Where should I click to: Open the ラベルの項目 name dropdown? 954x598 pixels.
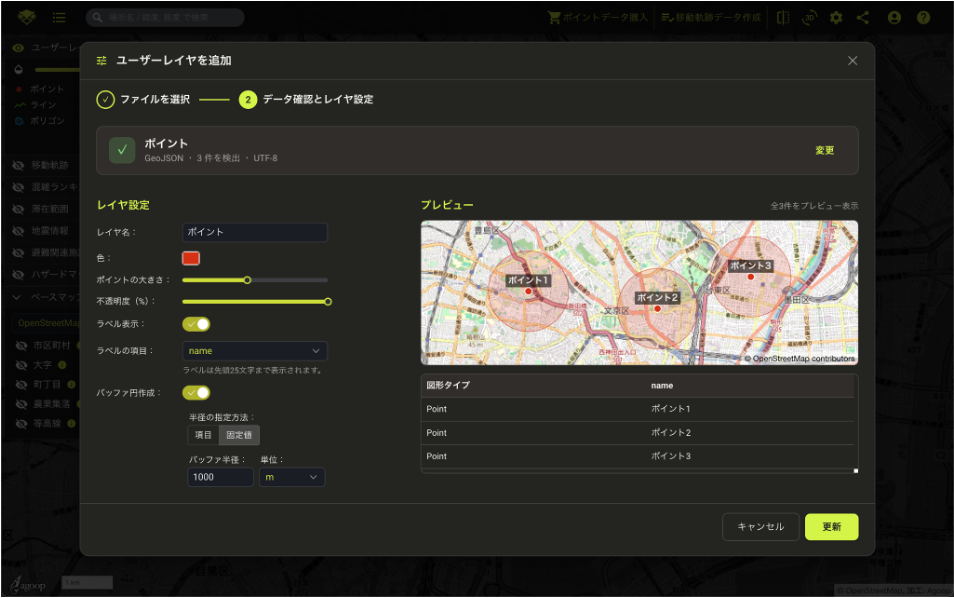[x=255, y=351]
